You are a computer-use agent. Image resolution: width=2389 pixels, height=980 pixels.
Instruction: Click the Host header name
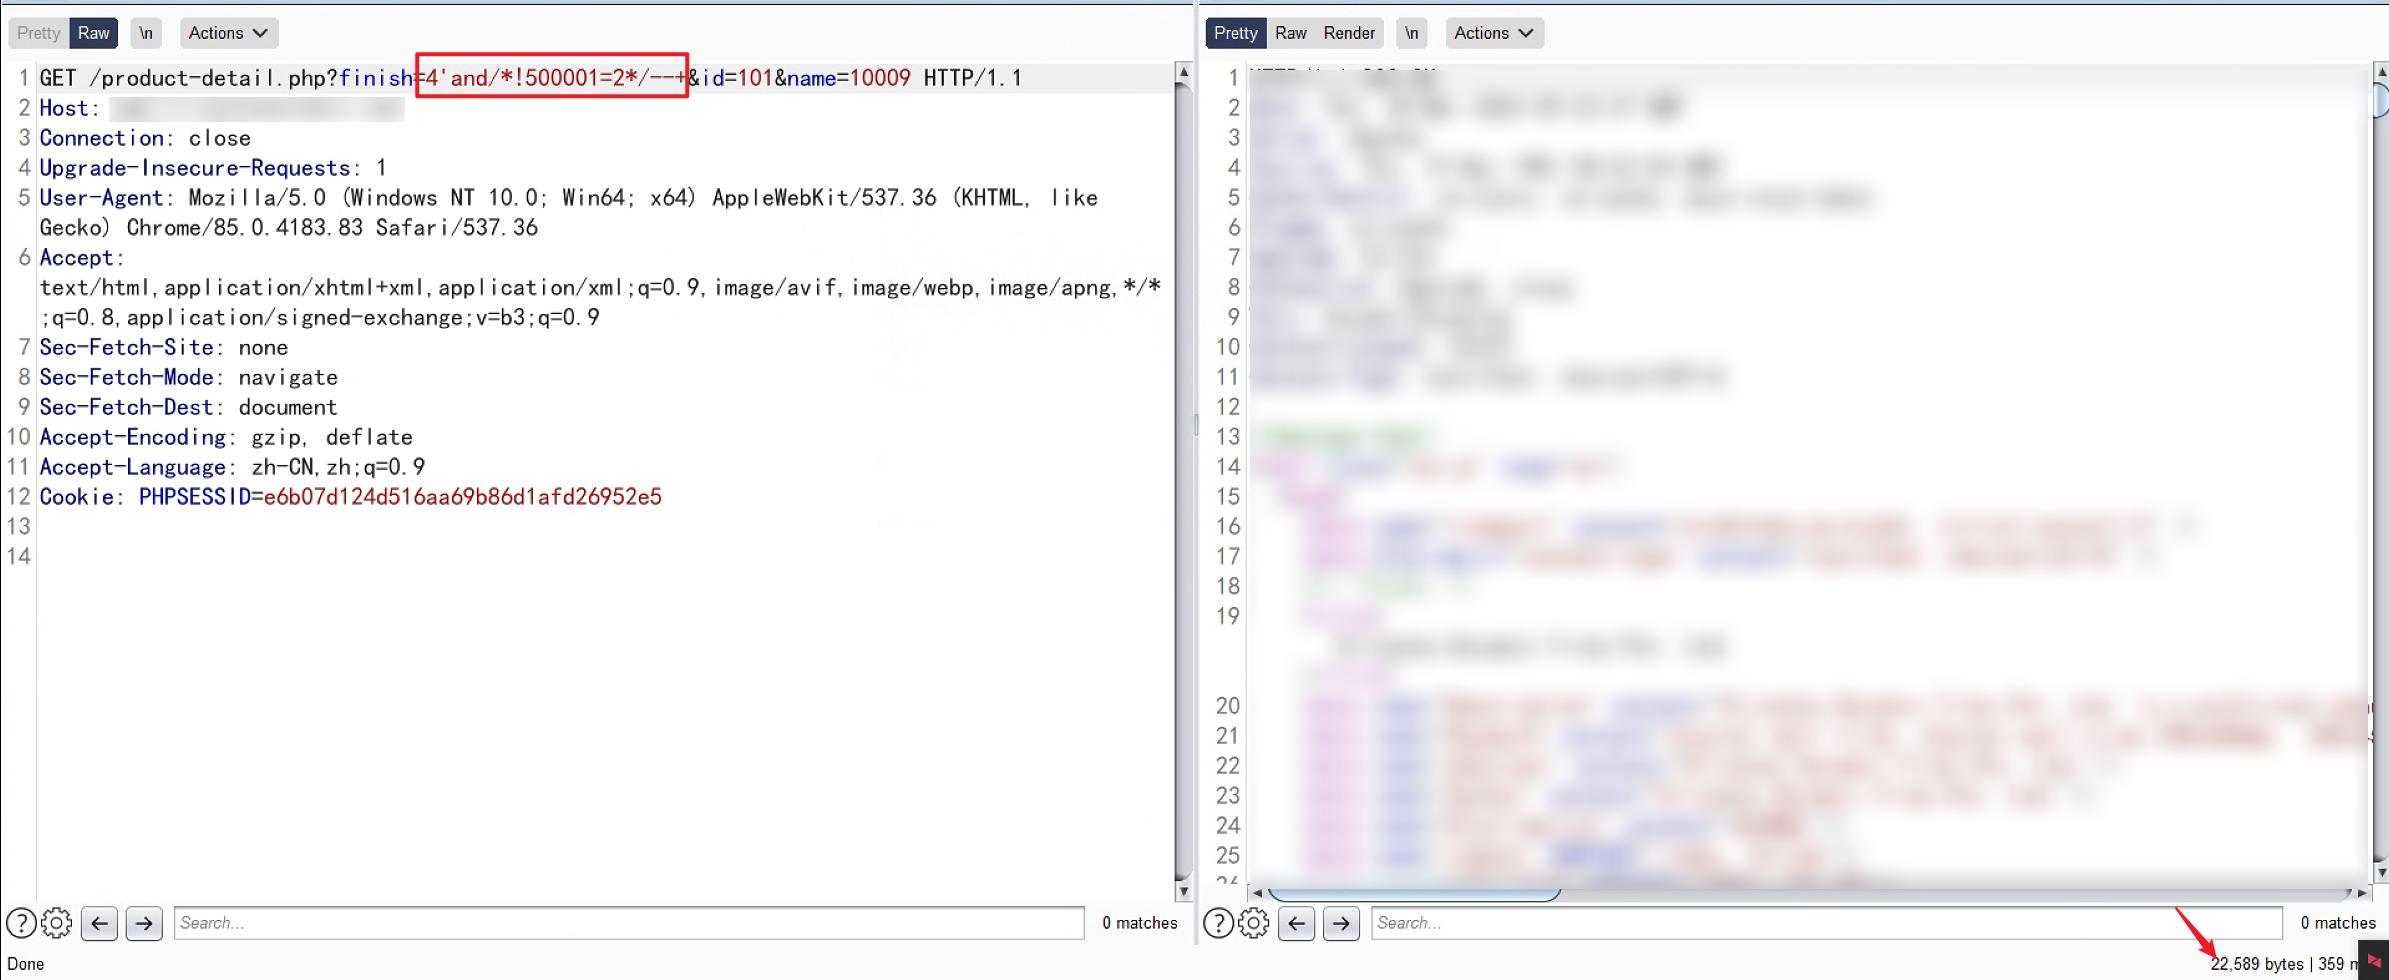pos(64,108)
